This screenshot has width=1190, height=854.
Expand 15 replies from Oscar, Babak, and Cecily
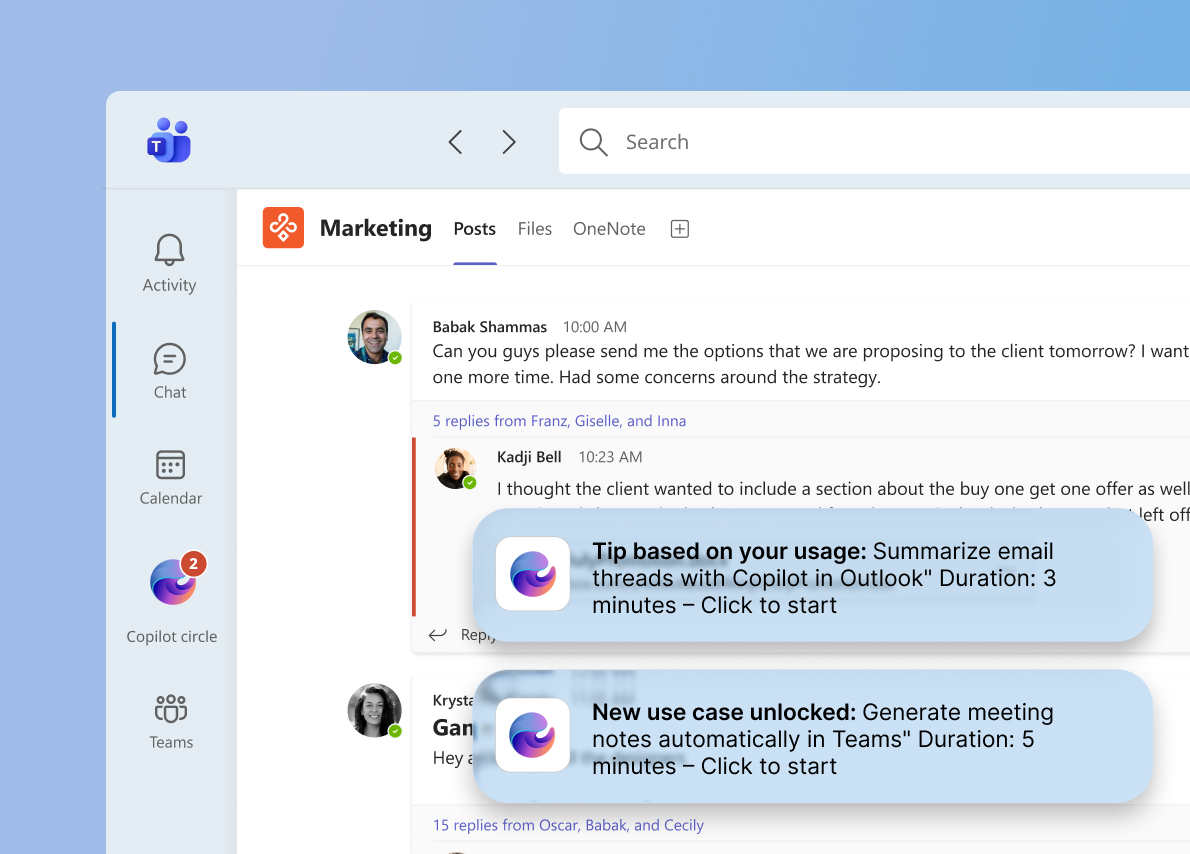click(568, 825)
